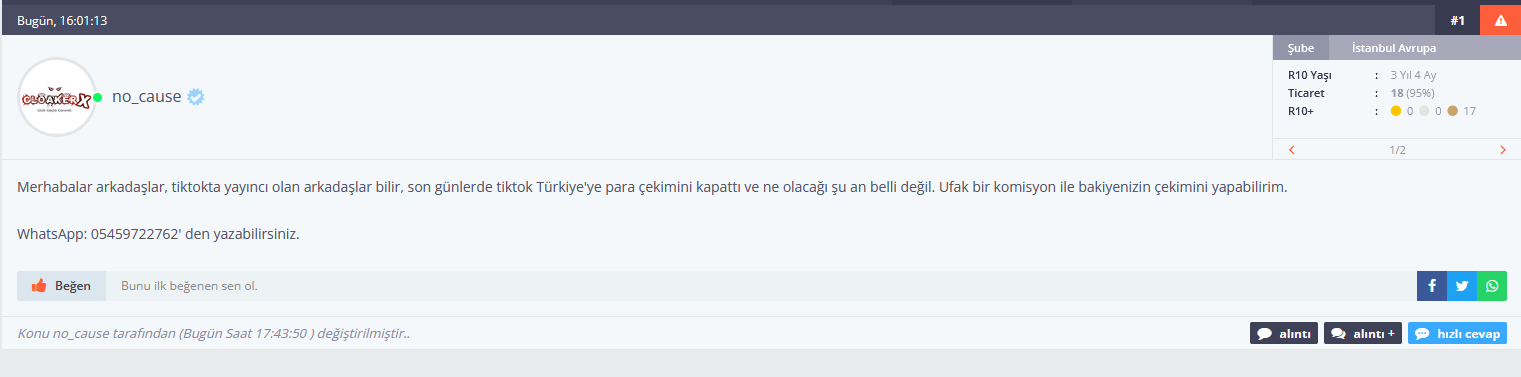Click the edit note 'Konu no_cause tarafından' line
This screenshot has height=377, width=1521.
point(213,334)
